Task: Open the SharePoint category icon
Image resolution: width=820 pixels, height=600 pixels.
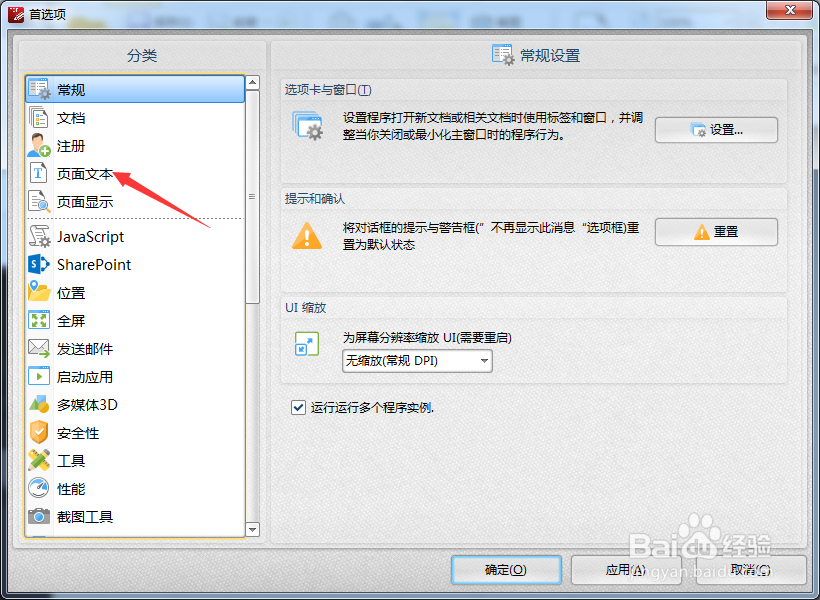Action: [x=39, y=265]
